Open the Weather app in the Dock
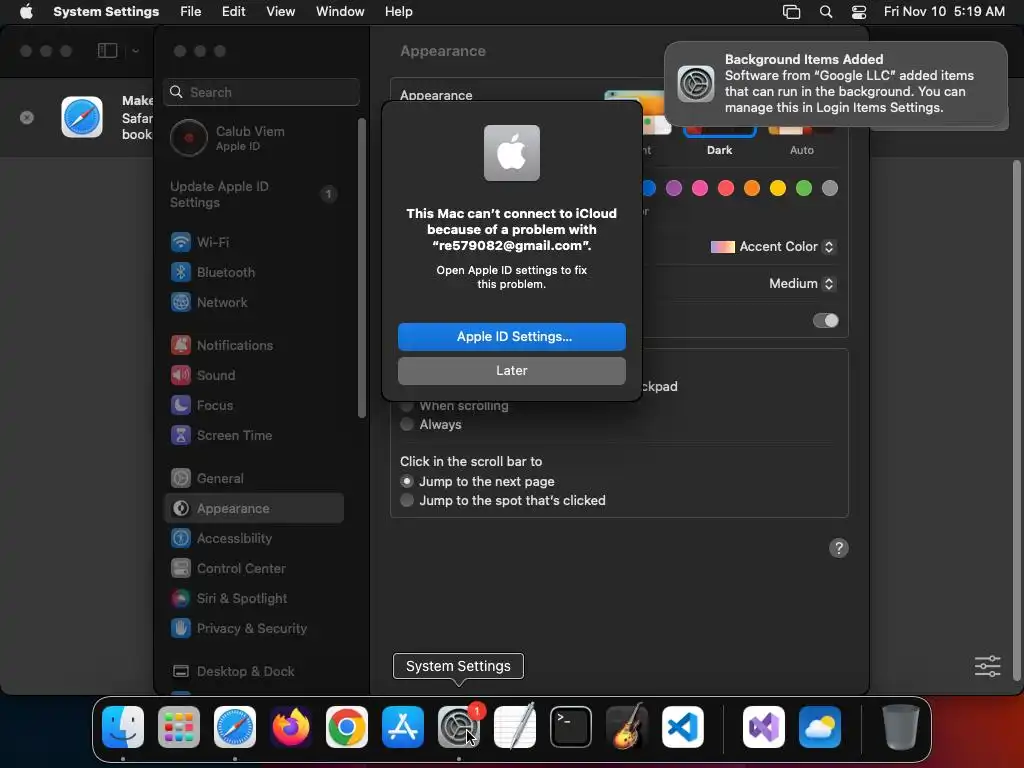The width and height of the screenshot is (1024, 768). (x=820, y=727)
